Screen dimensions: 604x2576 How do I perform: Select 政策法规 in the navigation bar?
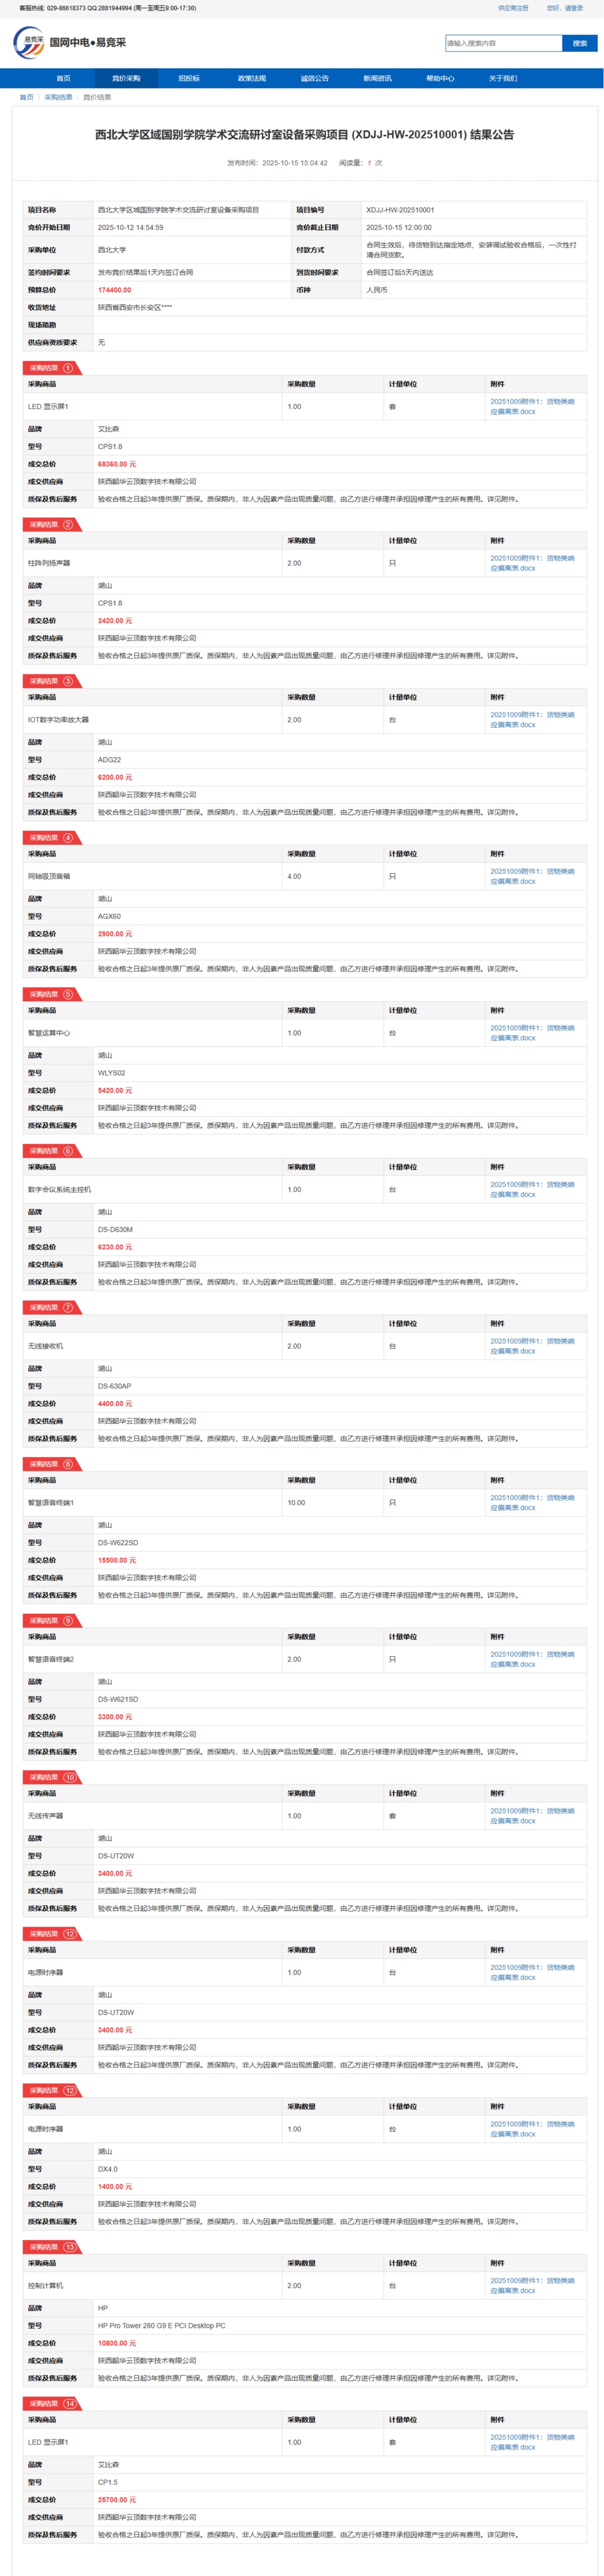coord(252,78)
